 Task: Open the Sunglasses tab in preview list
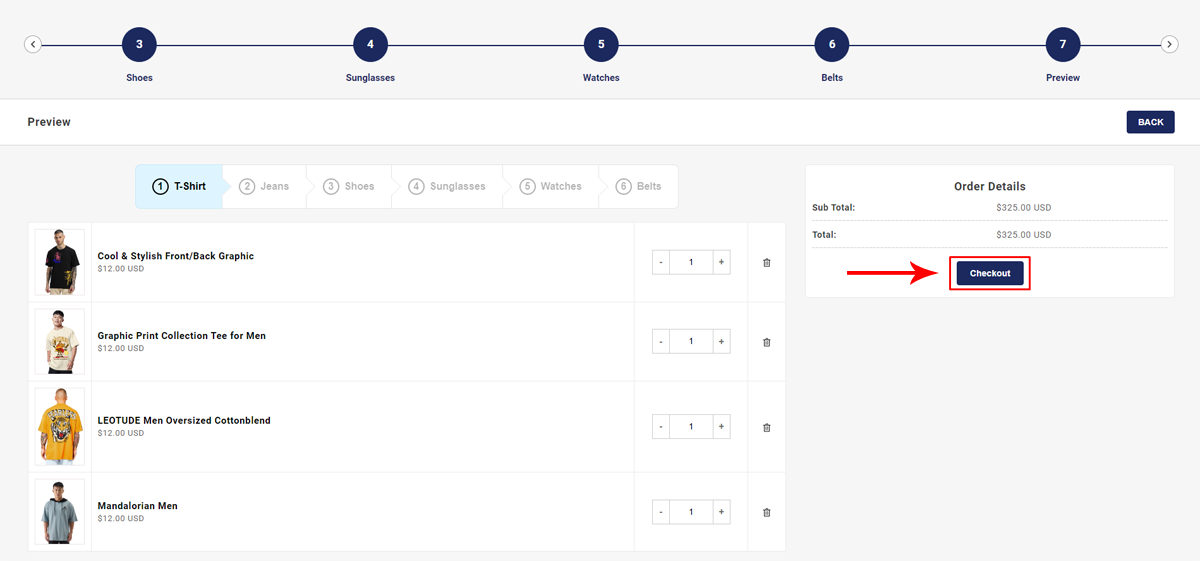[447, 187]
